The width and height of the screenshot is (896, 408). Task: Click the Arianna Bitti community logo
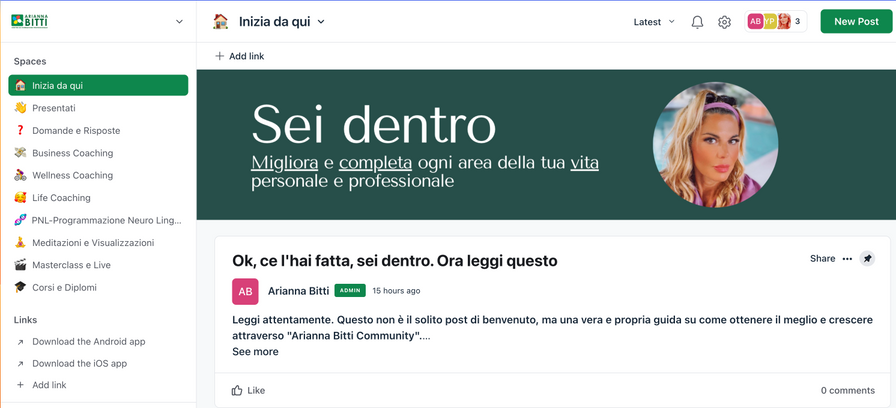point(30,21)
